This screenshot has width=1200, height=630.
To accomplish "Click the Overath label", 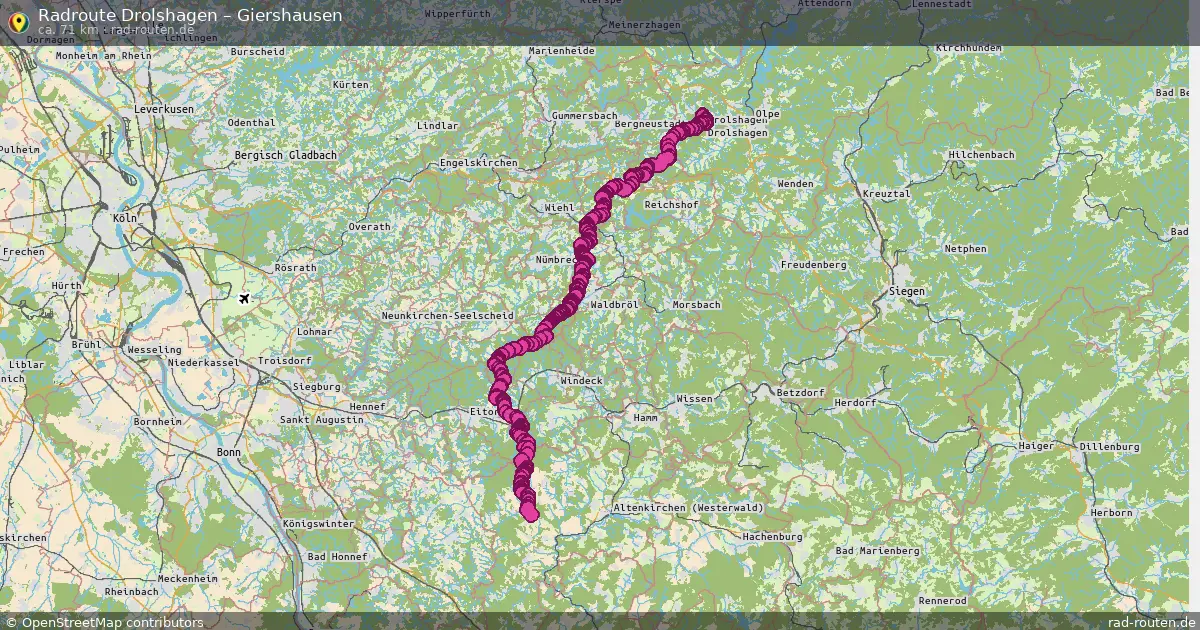I will [x=369, y=227].
